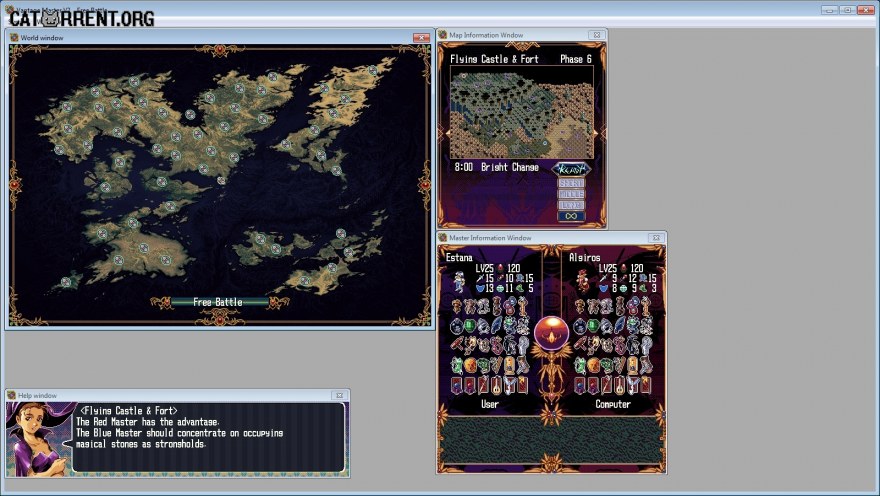Click the Phase 6 label
The height and width of the screenshot is (496, 880).
575,59
